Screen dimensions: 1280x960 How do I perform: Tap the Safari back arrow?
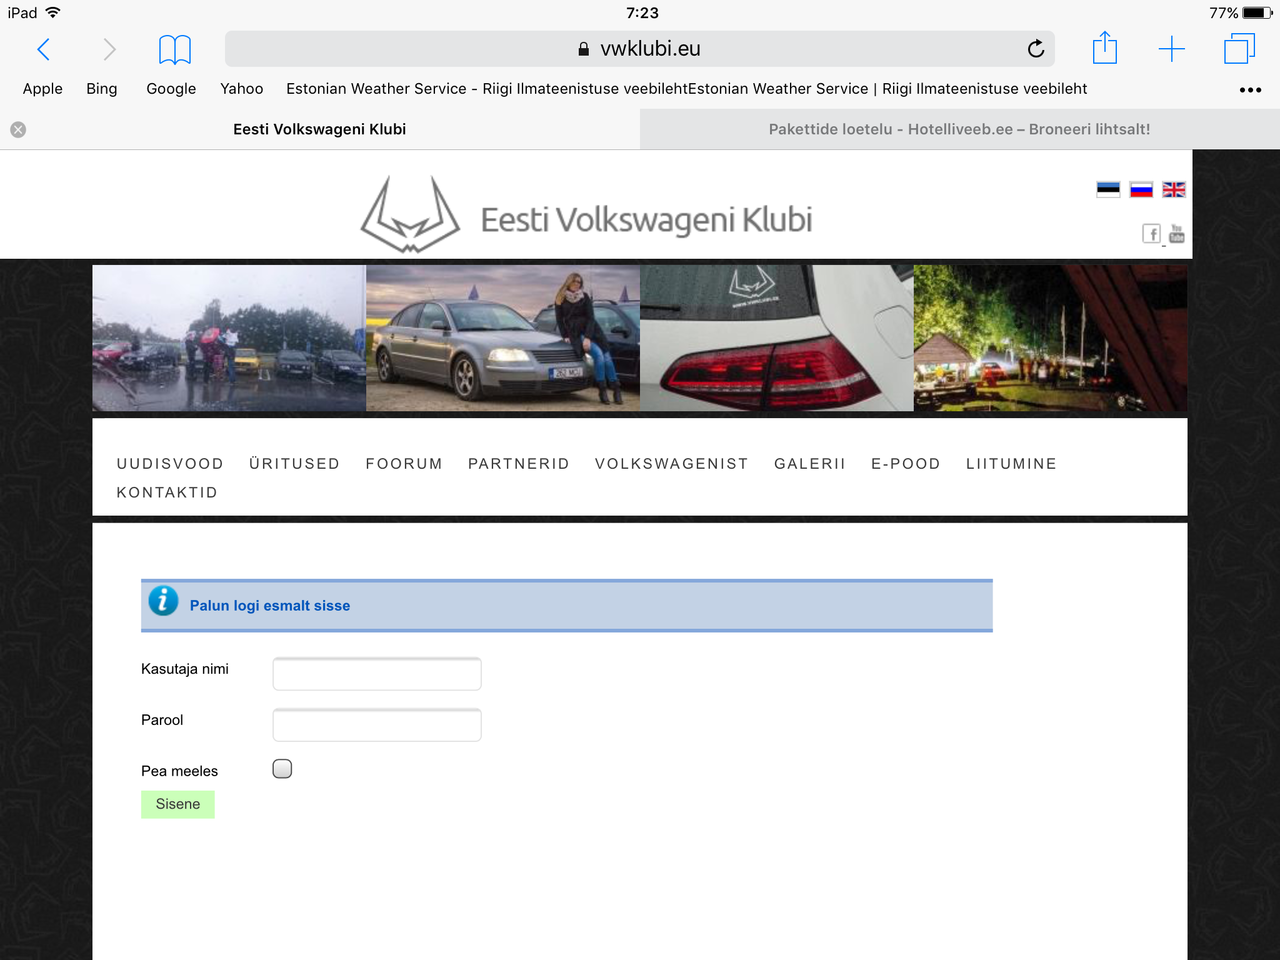[x=43, y=49]
